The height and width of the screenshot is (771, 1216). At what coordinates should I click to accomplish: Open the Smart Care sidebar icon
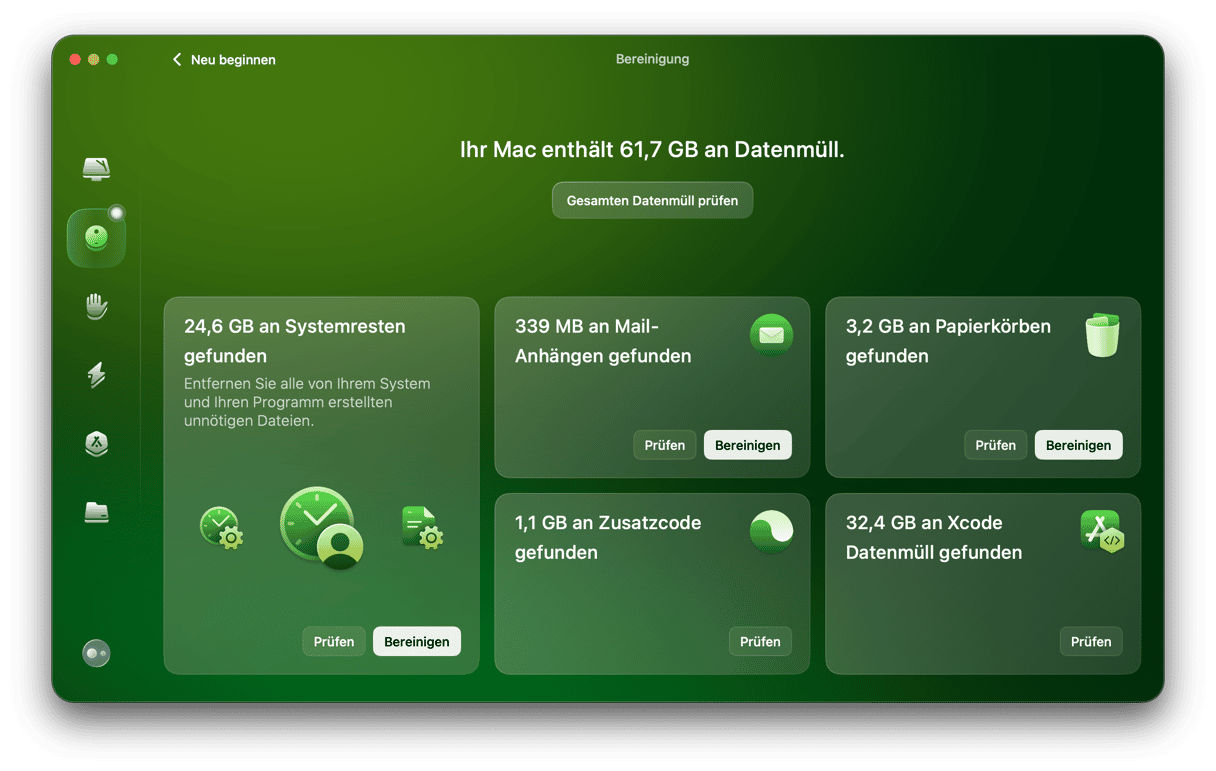tap(96, 168)
